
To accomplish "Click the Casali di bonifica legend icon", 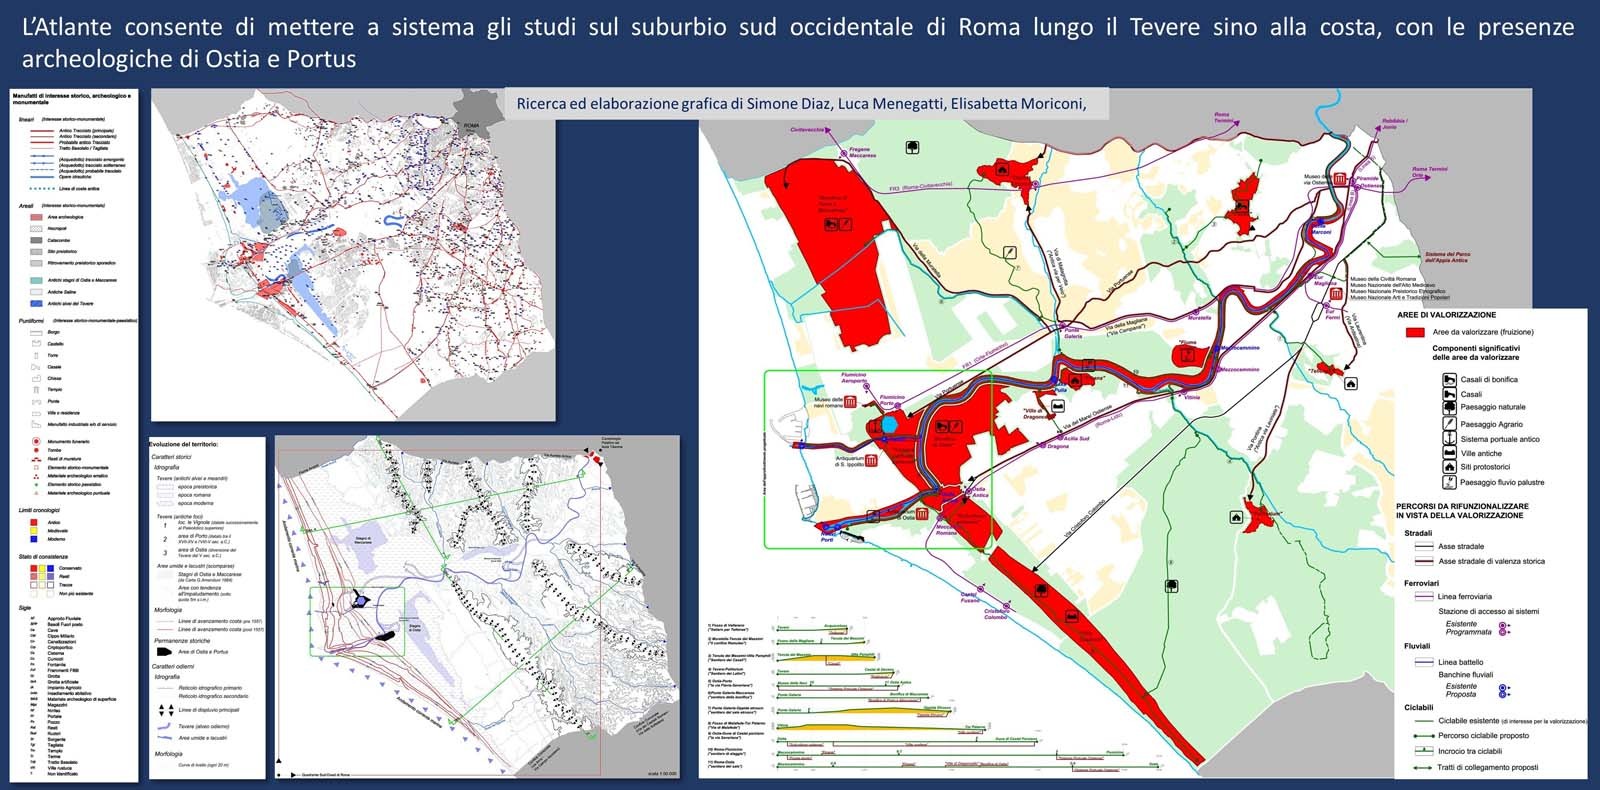I will (x=1449, y=380).
